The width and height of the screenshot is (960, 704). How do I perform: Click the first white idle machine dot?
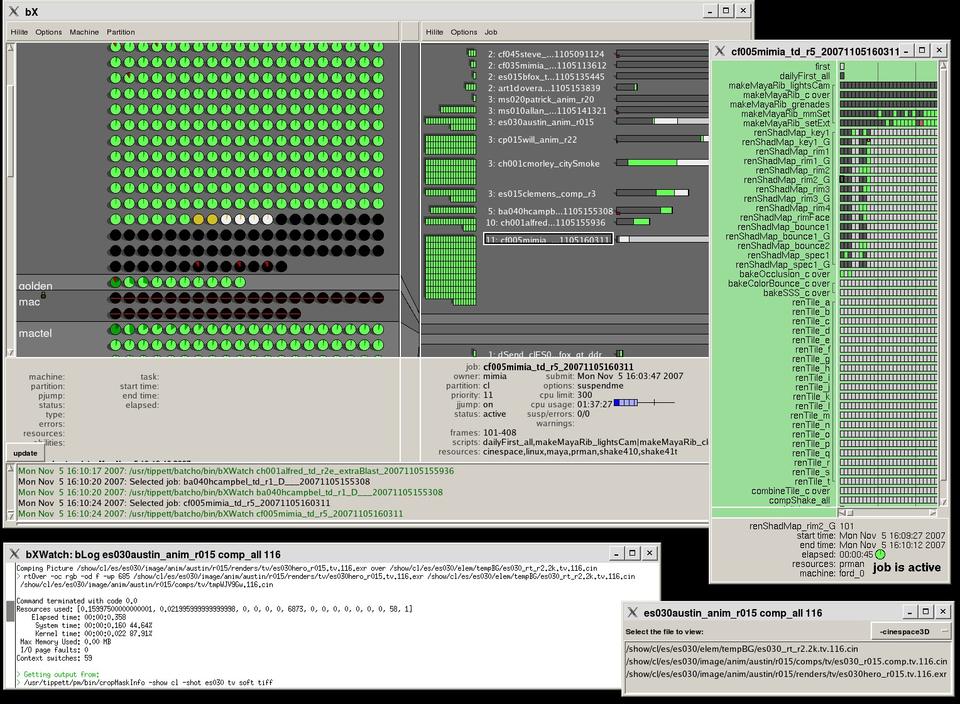[x=226, y=219]
